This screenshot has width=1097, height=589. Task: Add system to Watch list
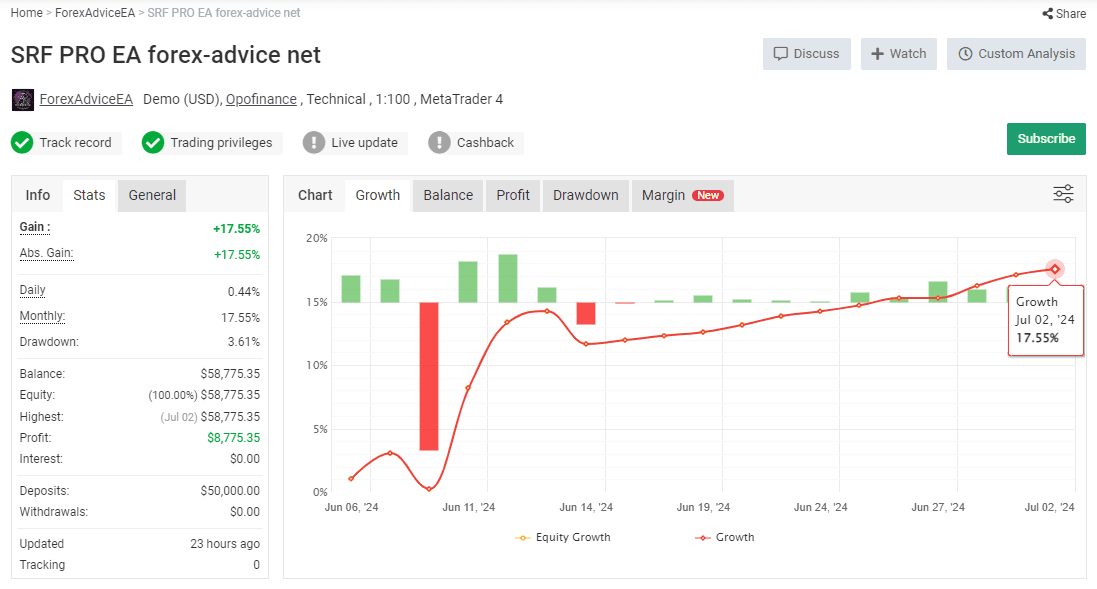(x=899, y=54)
